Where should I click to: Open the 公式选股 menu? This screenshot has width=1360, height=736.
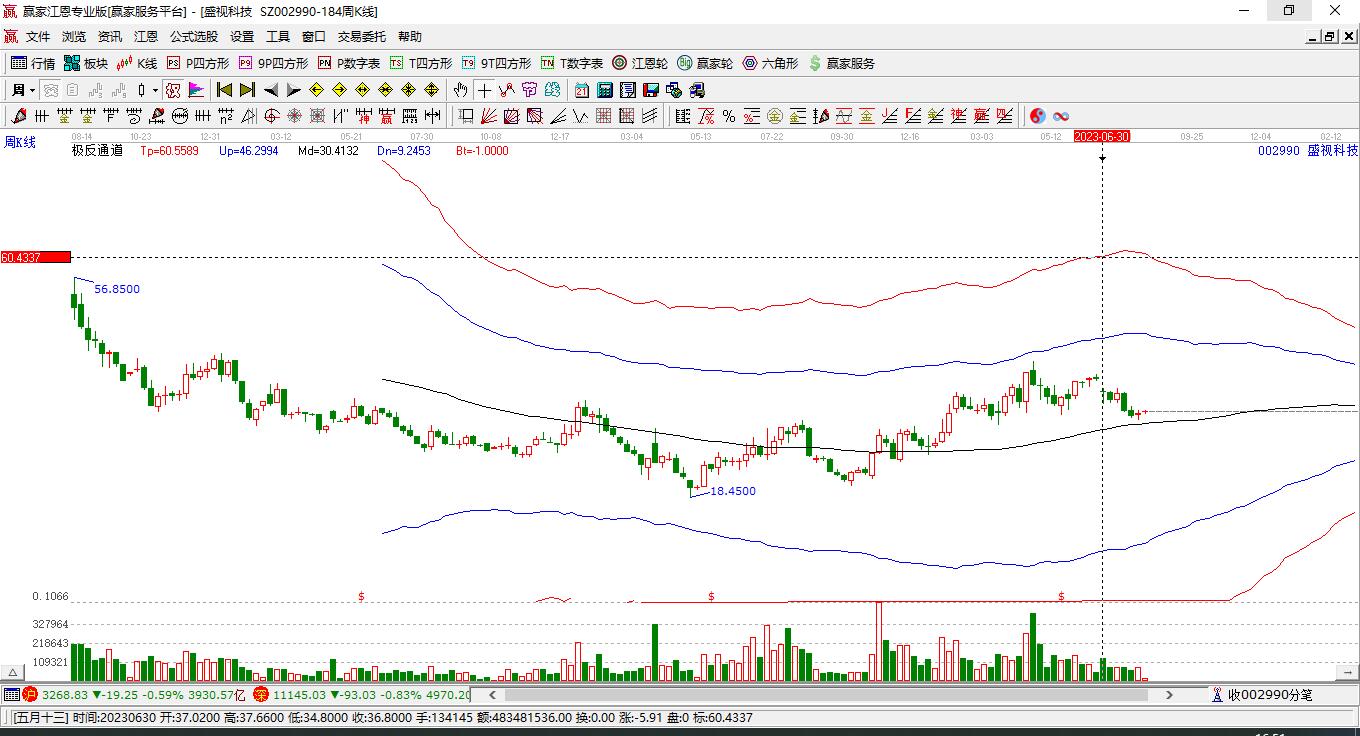click(x=193, y=36)
